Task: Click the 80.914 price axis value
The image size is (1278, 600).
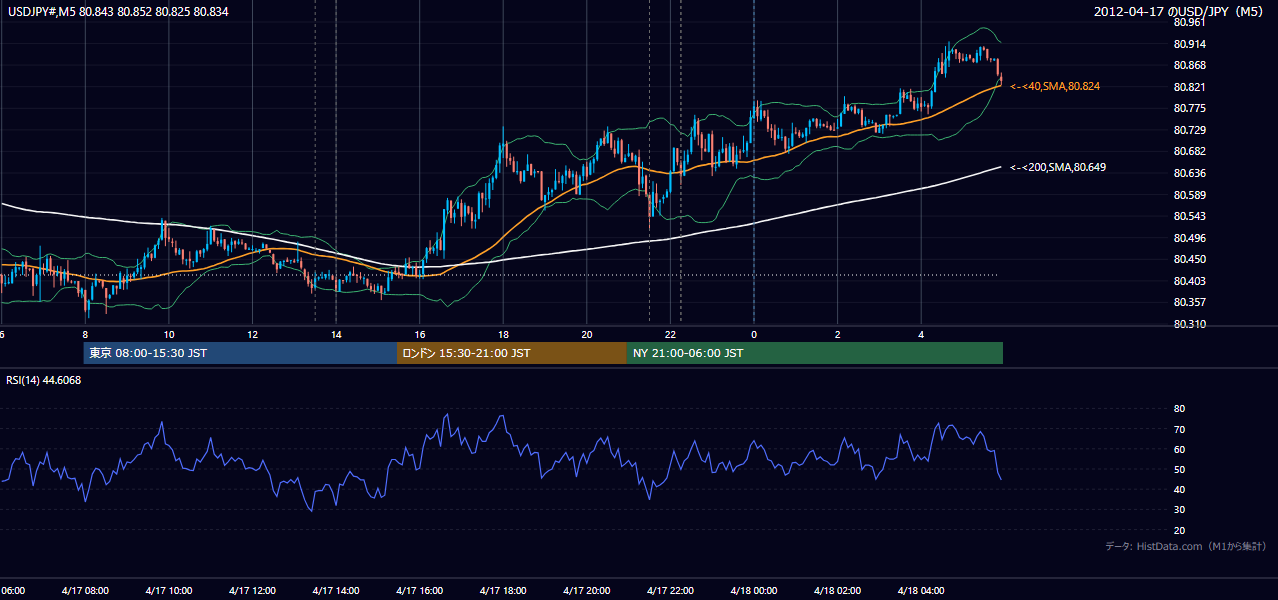Action: [x=1188, y=44]
